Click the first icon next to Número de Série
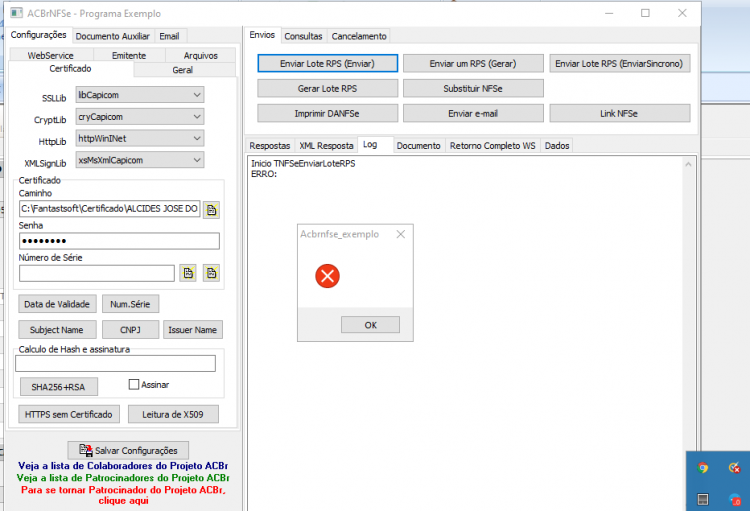The width and height of the screenshot is (750, 511). click(x=188, y=273)
